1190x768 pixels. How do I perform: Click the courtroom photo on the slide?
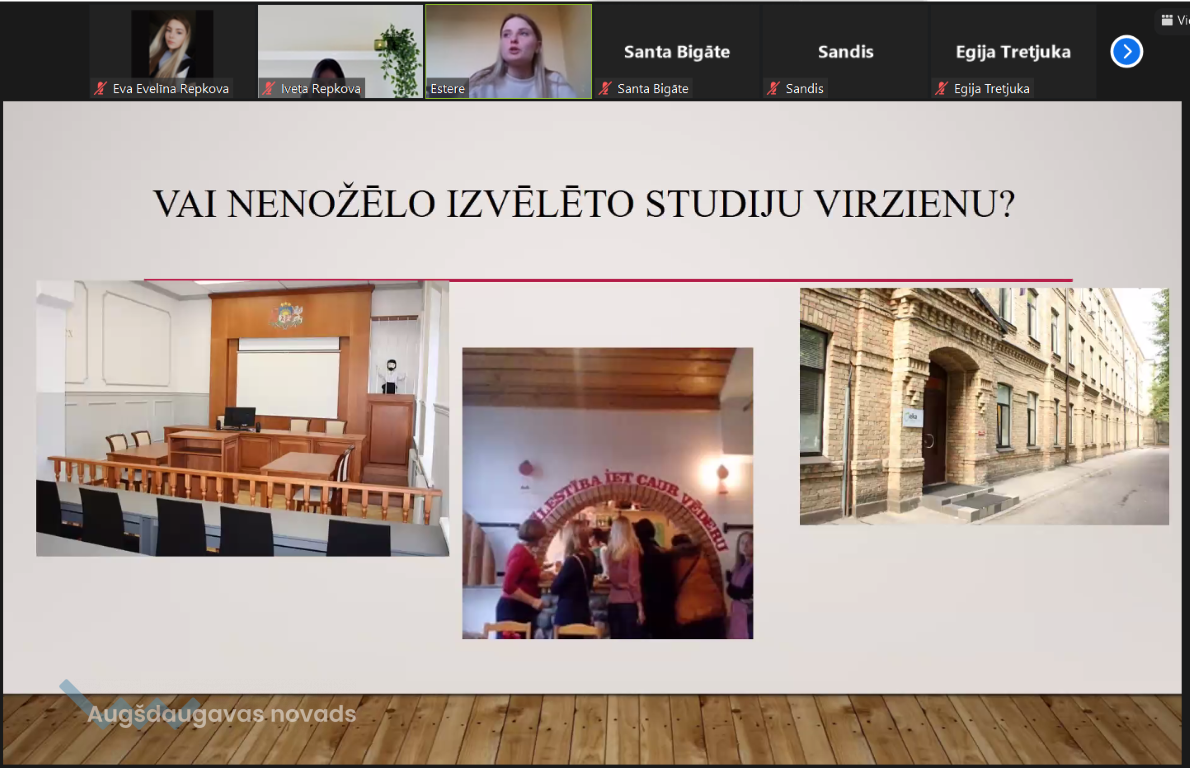242,418
